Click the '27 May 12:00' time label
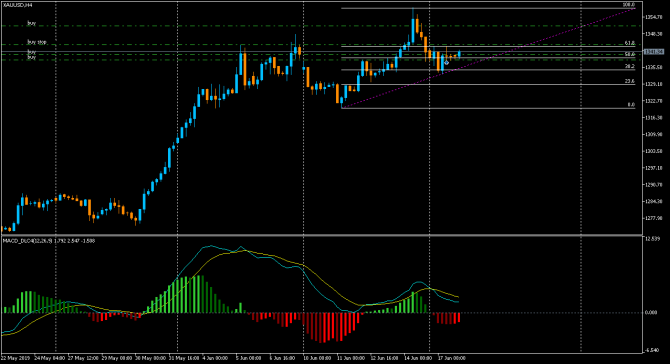 click(83, 358)
